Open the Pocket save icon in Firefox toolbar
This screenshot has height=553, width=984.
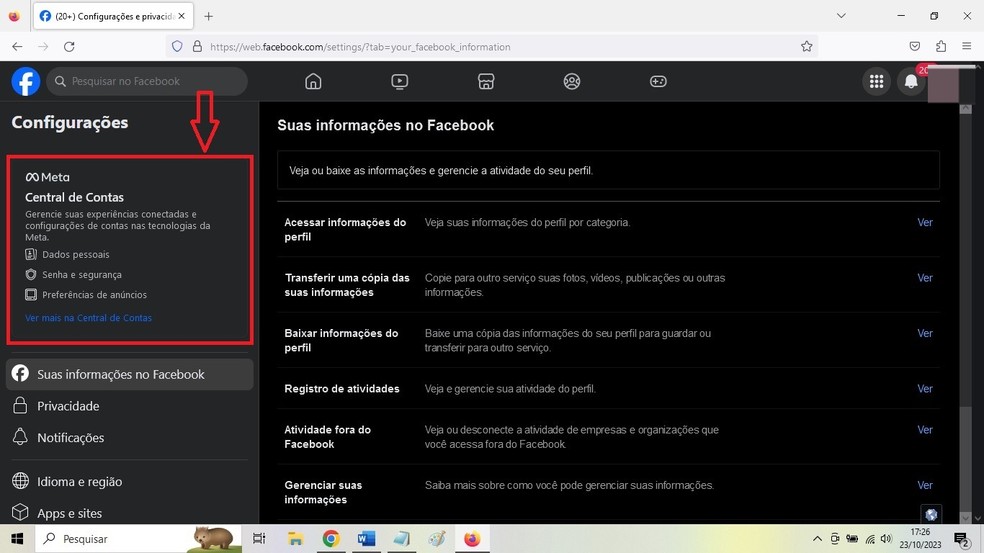(x=914, y=46)
